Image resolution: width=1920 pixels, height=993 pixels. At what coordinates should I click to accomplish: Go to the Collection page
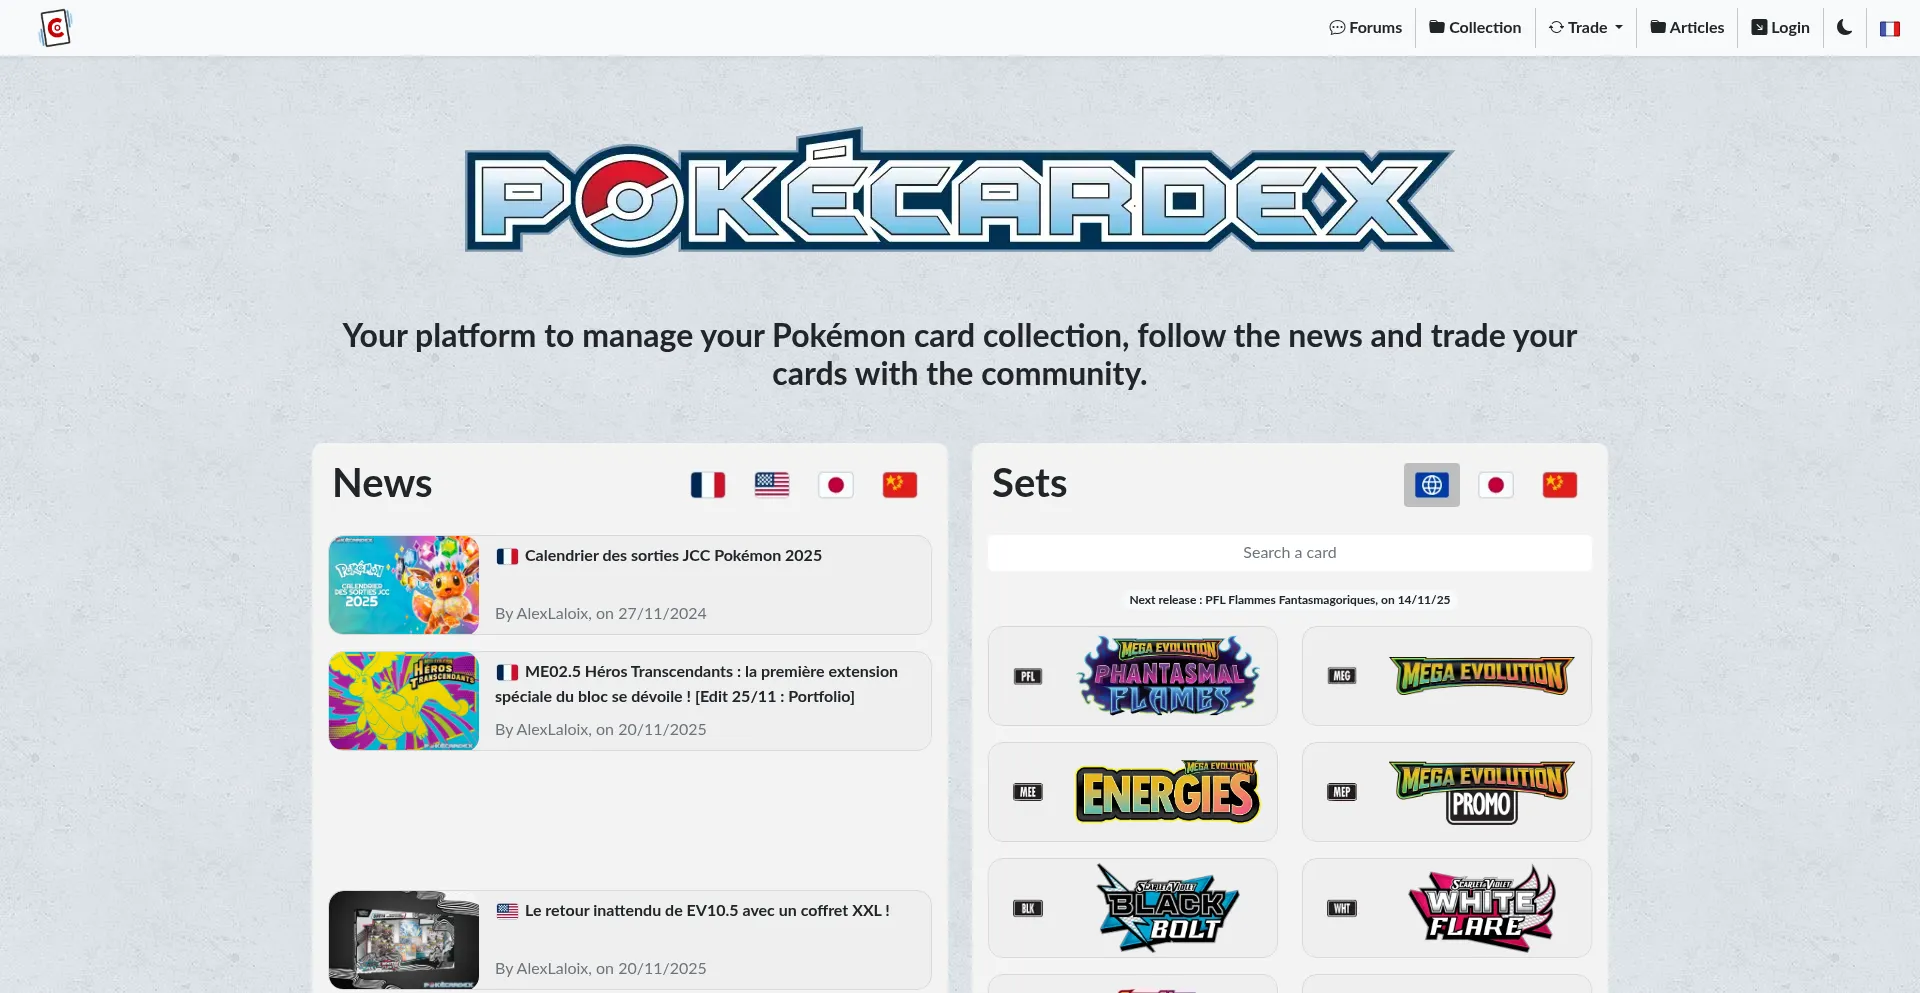(x=1475, y=28)
